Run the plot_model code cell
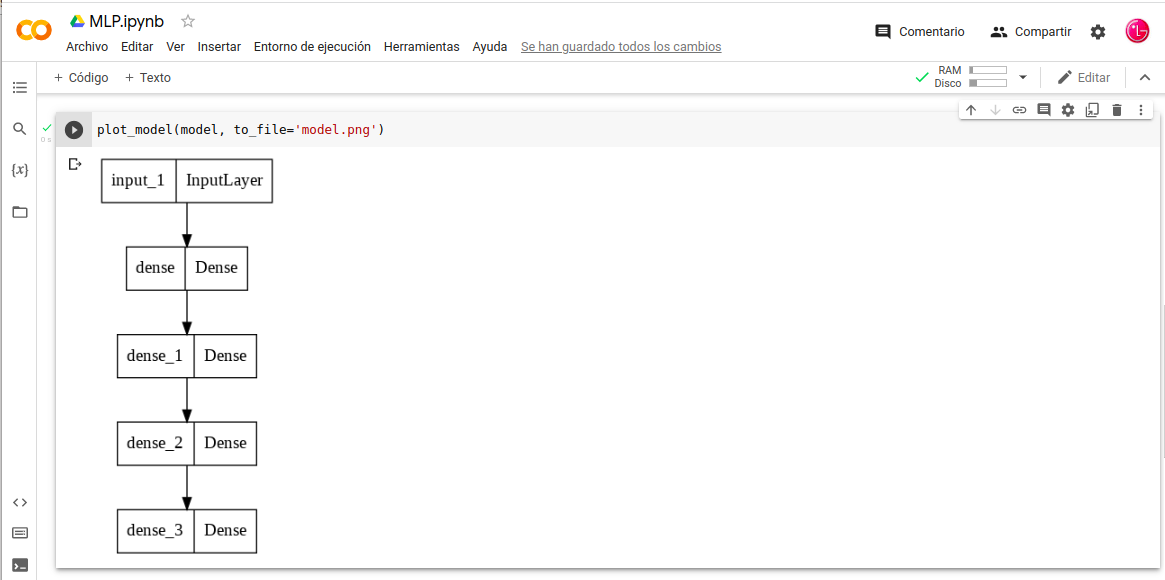This screenshot has width=1165, height=580. pyautogui.click(x=74, y=130)
